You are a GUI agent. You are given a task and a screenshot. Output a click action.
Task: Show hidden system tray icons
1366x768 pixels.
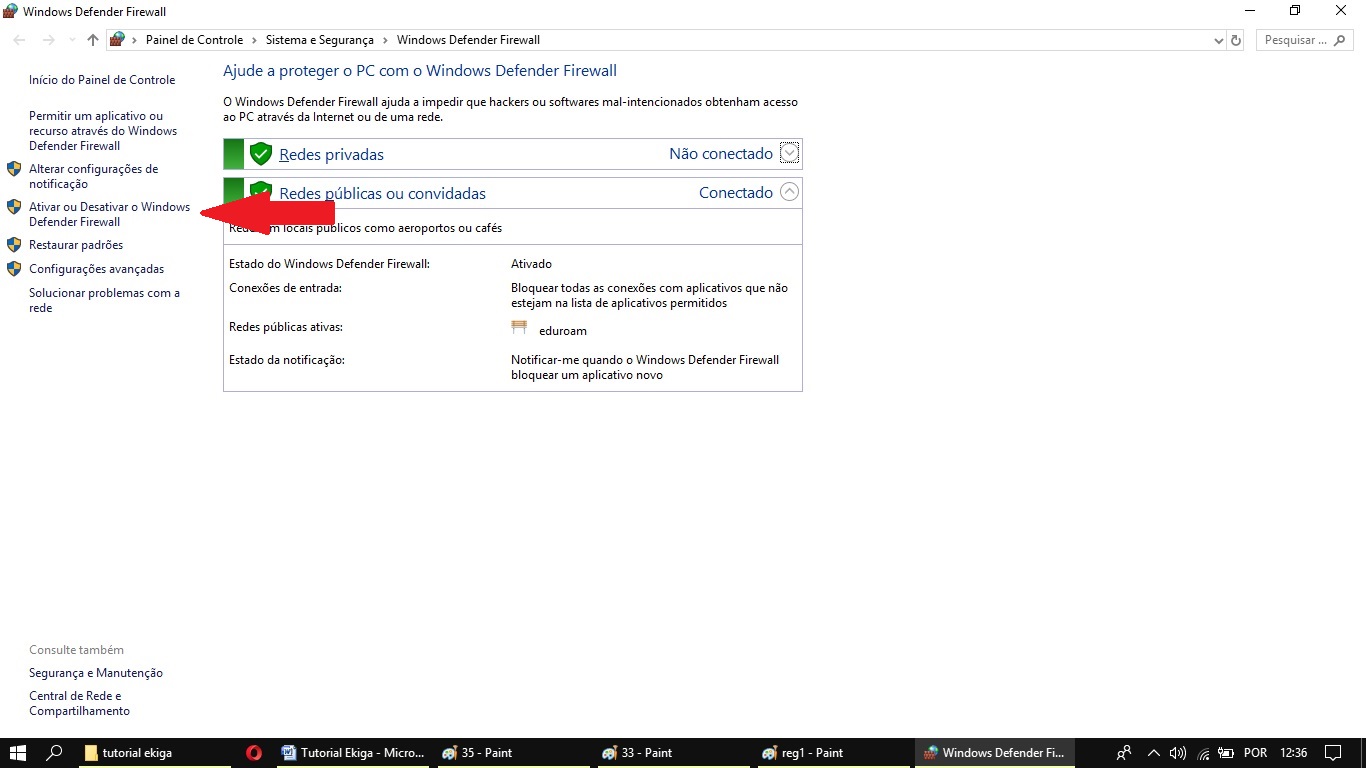tap(1154, 753)
